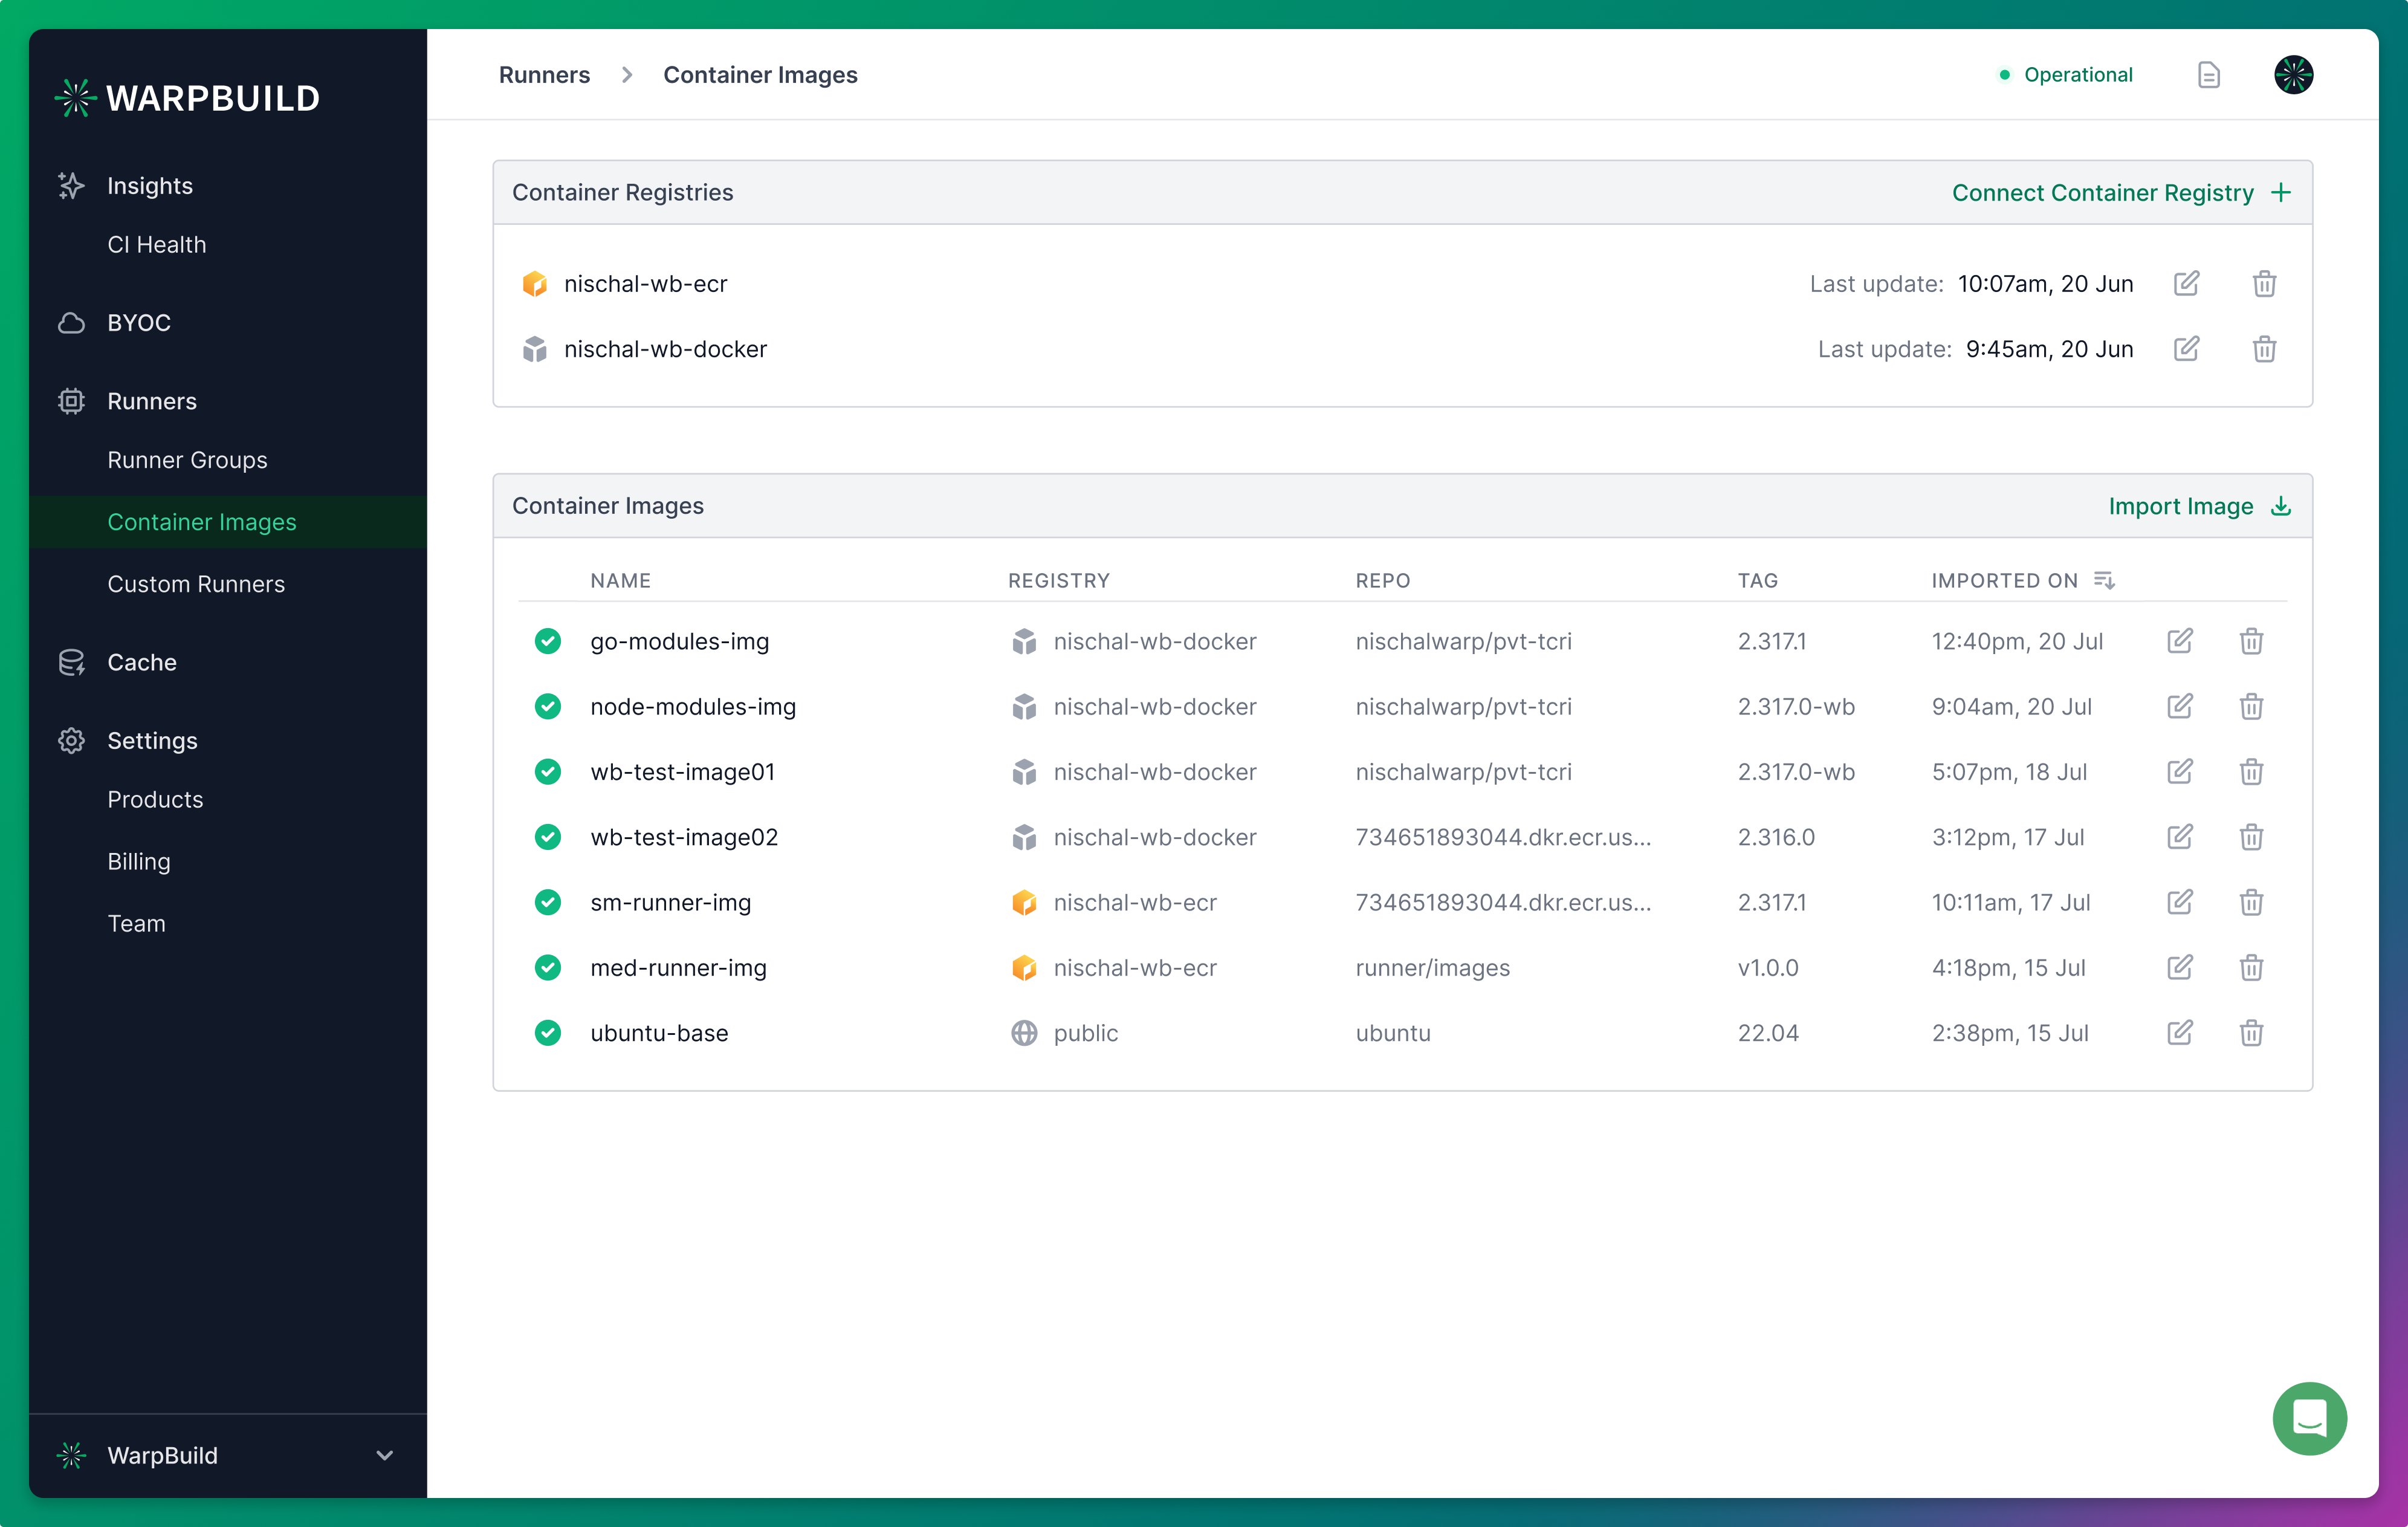Click delete icon for med-runner-img

click(2252, 967)
